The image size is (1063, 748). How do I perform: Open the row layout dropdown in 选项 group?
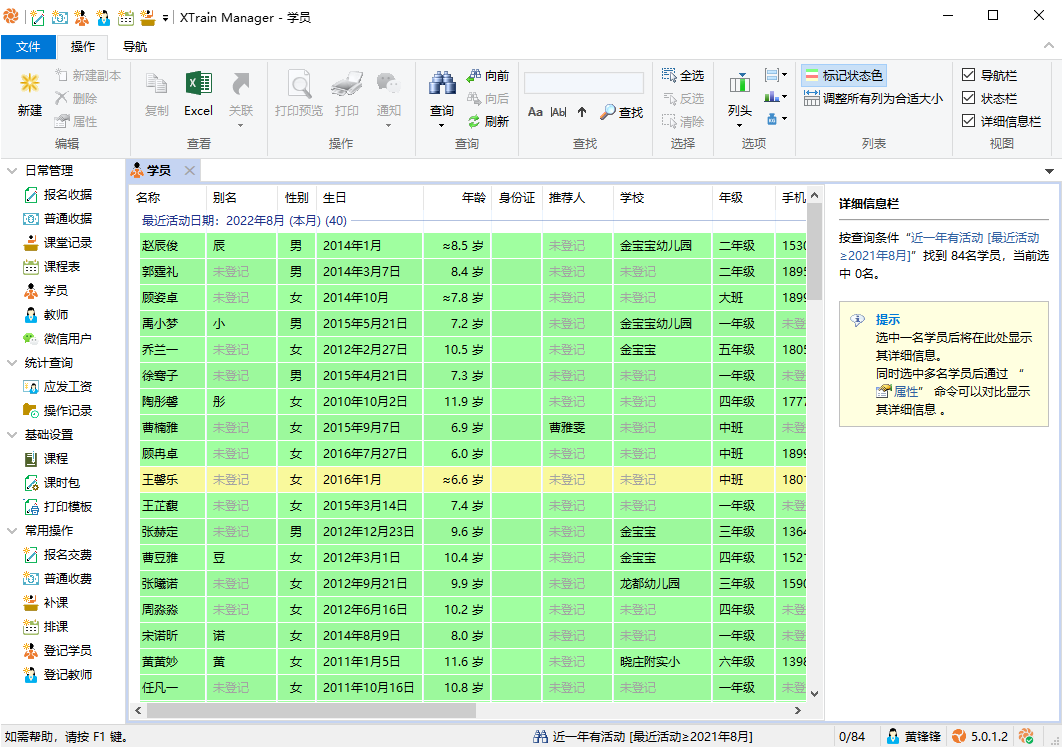(776, 75)
